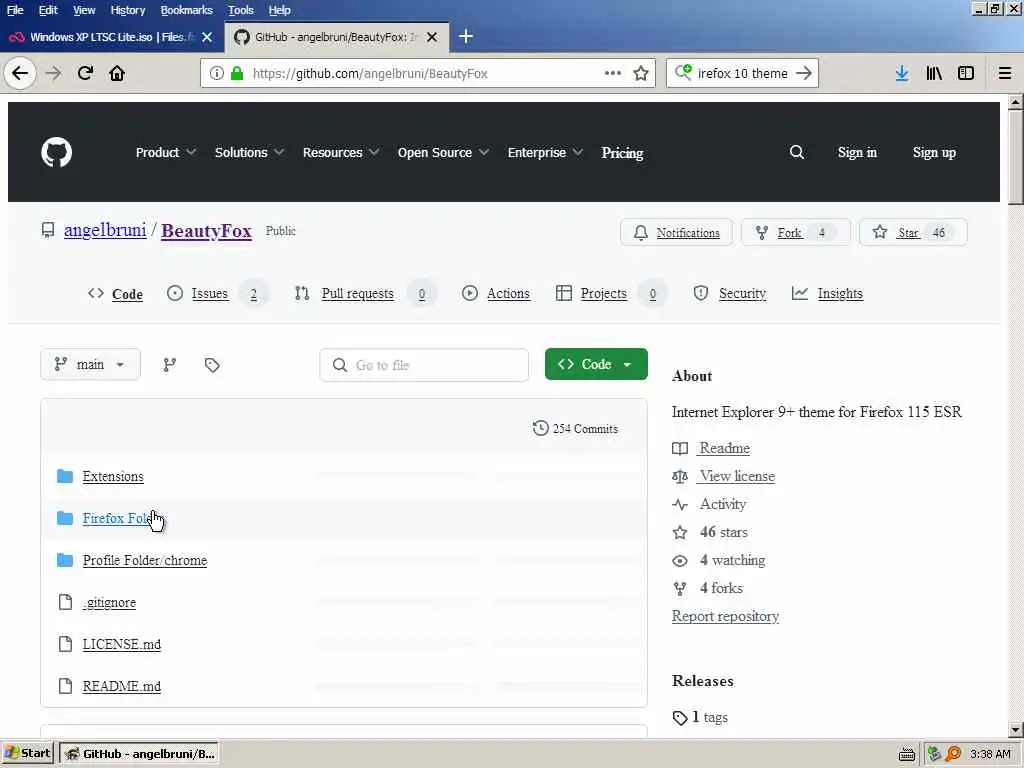The height and width of the screenshot is (768, 1024).
Task: Click the keyboard icon in system tray
Action: point(906,754)
